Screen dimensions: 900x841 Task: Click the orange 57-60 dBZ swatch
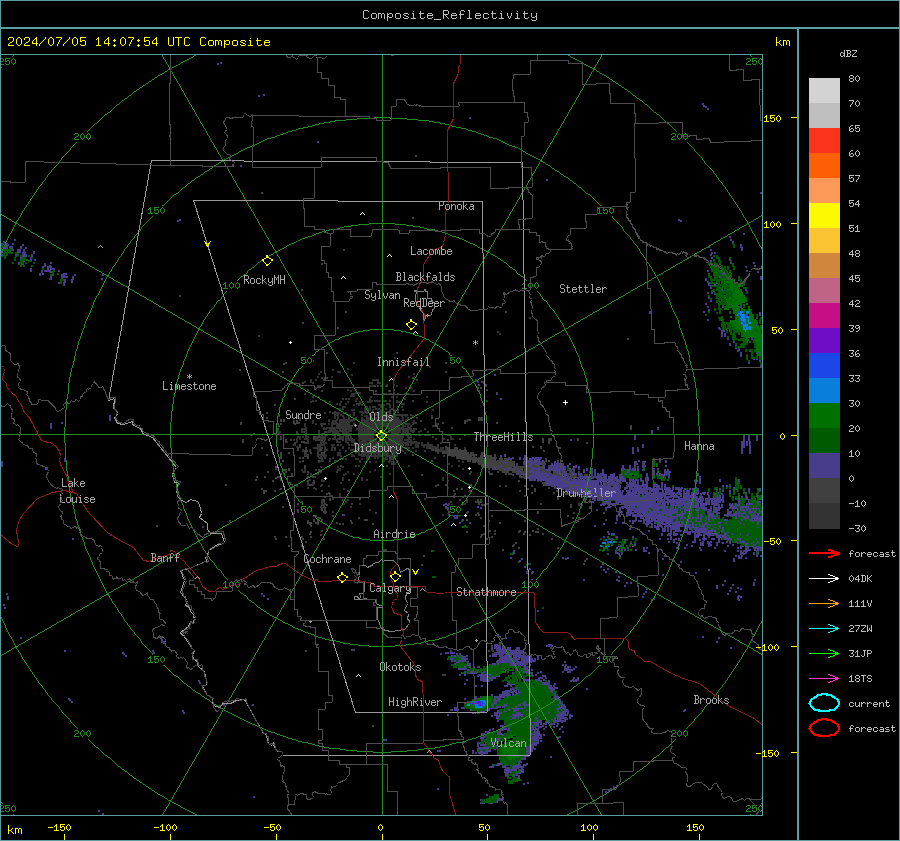tap(824, 166)
